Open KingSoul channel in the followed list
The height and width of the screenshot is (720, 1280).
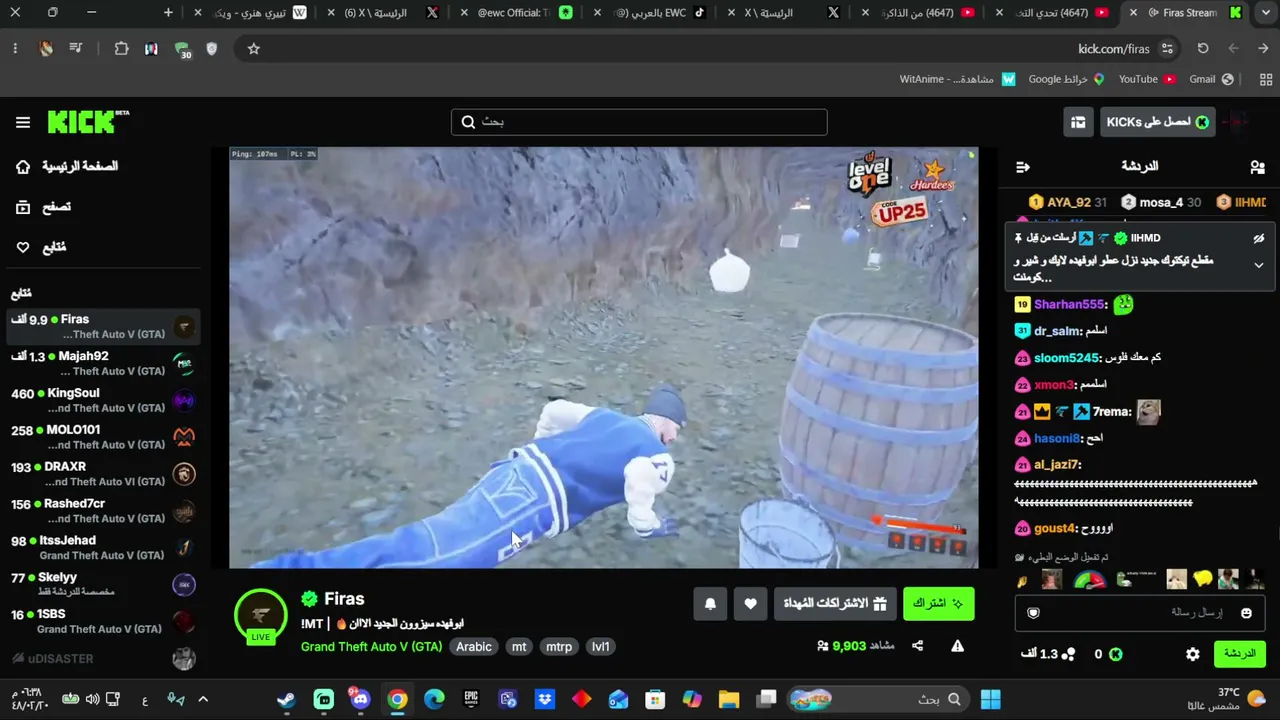coord(102,400)
